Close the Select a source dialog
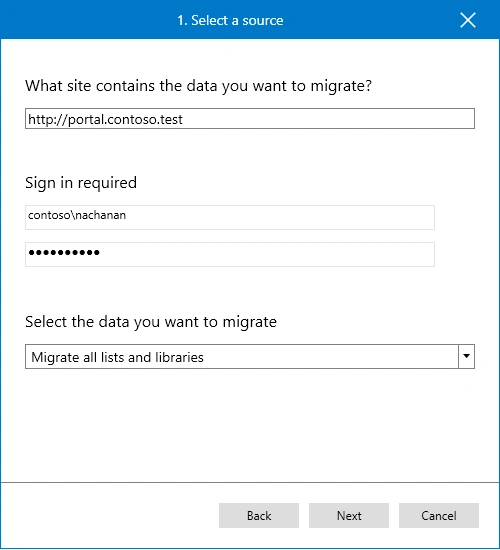Image resolution: width=500 pixels, height=550 pixels. (x=468, y=20)
